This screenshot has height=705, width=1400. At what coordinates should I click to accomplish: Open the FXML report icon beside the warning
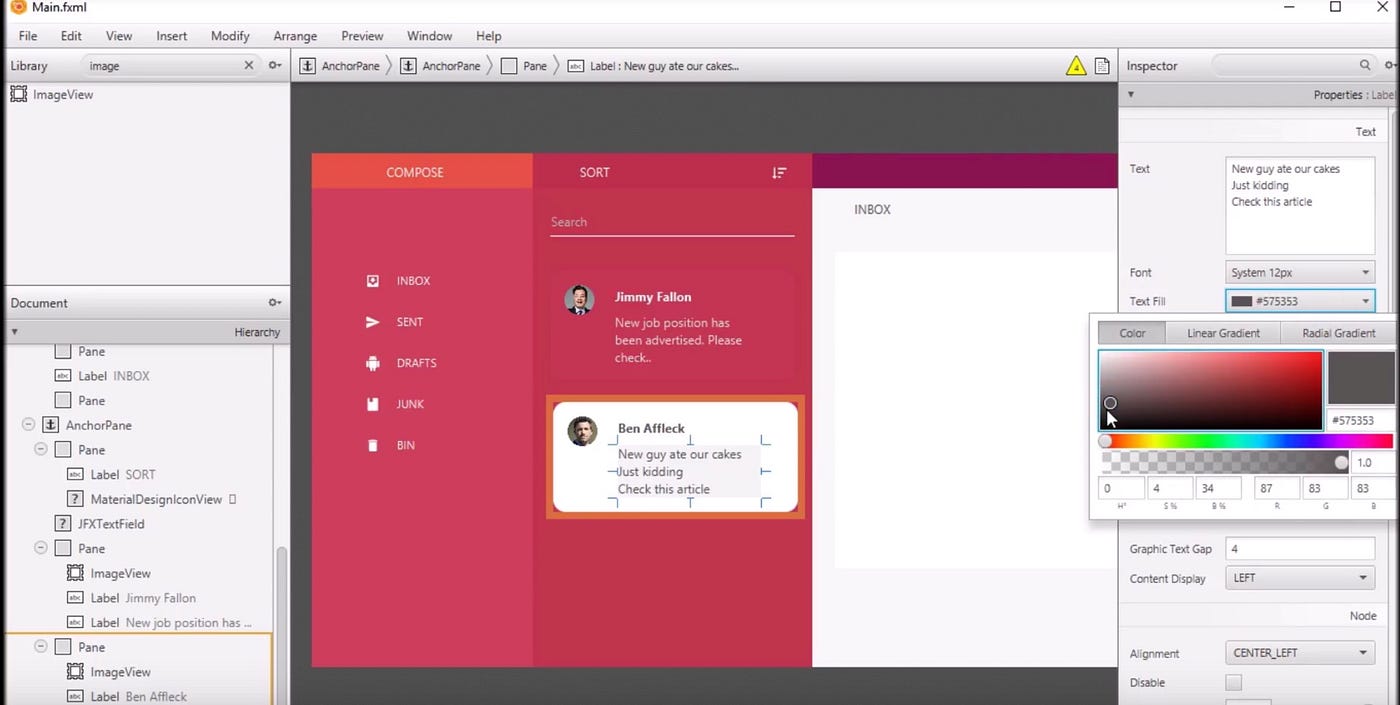pyautogui.click(x=1101, y=65)
